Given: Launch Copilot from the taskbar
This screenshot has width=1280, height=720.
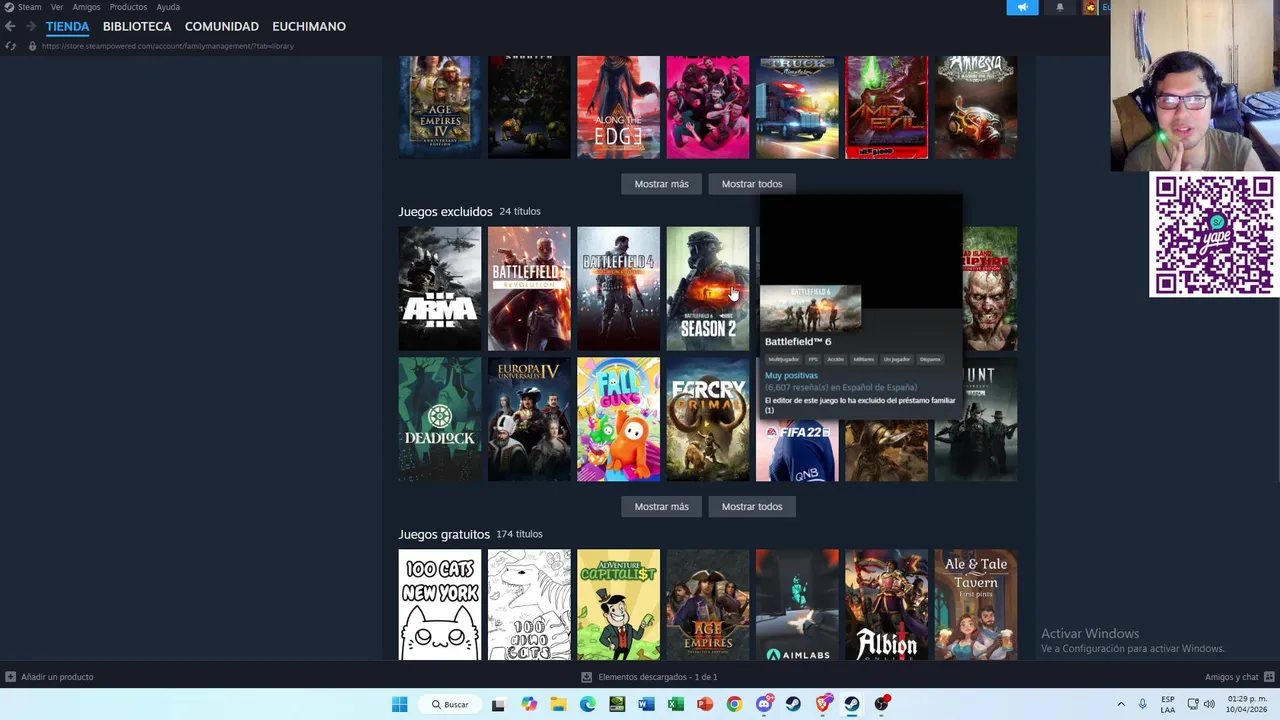Looking at the screenshot, I should (x=529, y=704).
